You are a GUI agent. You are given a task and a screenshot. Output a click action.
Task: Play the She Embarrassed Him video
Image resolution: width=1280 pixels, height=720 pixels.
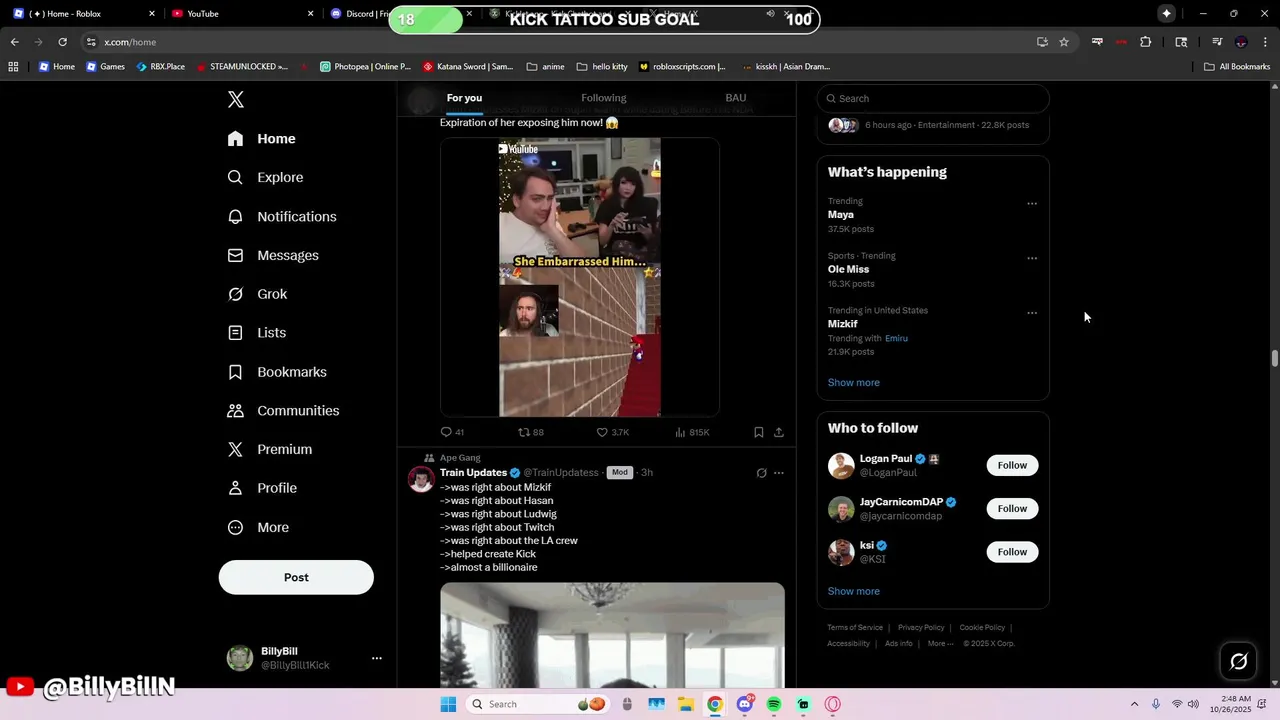[580, 277]
